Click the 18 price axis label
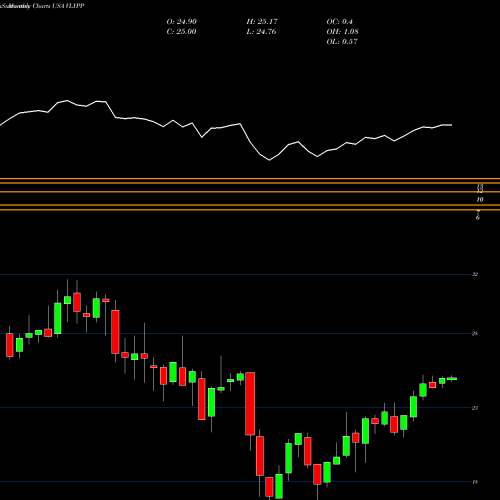The height and width of the screenshot is (500, 500). tap(475, 482)
